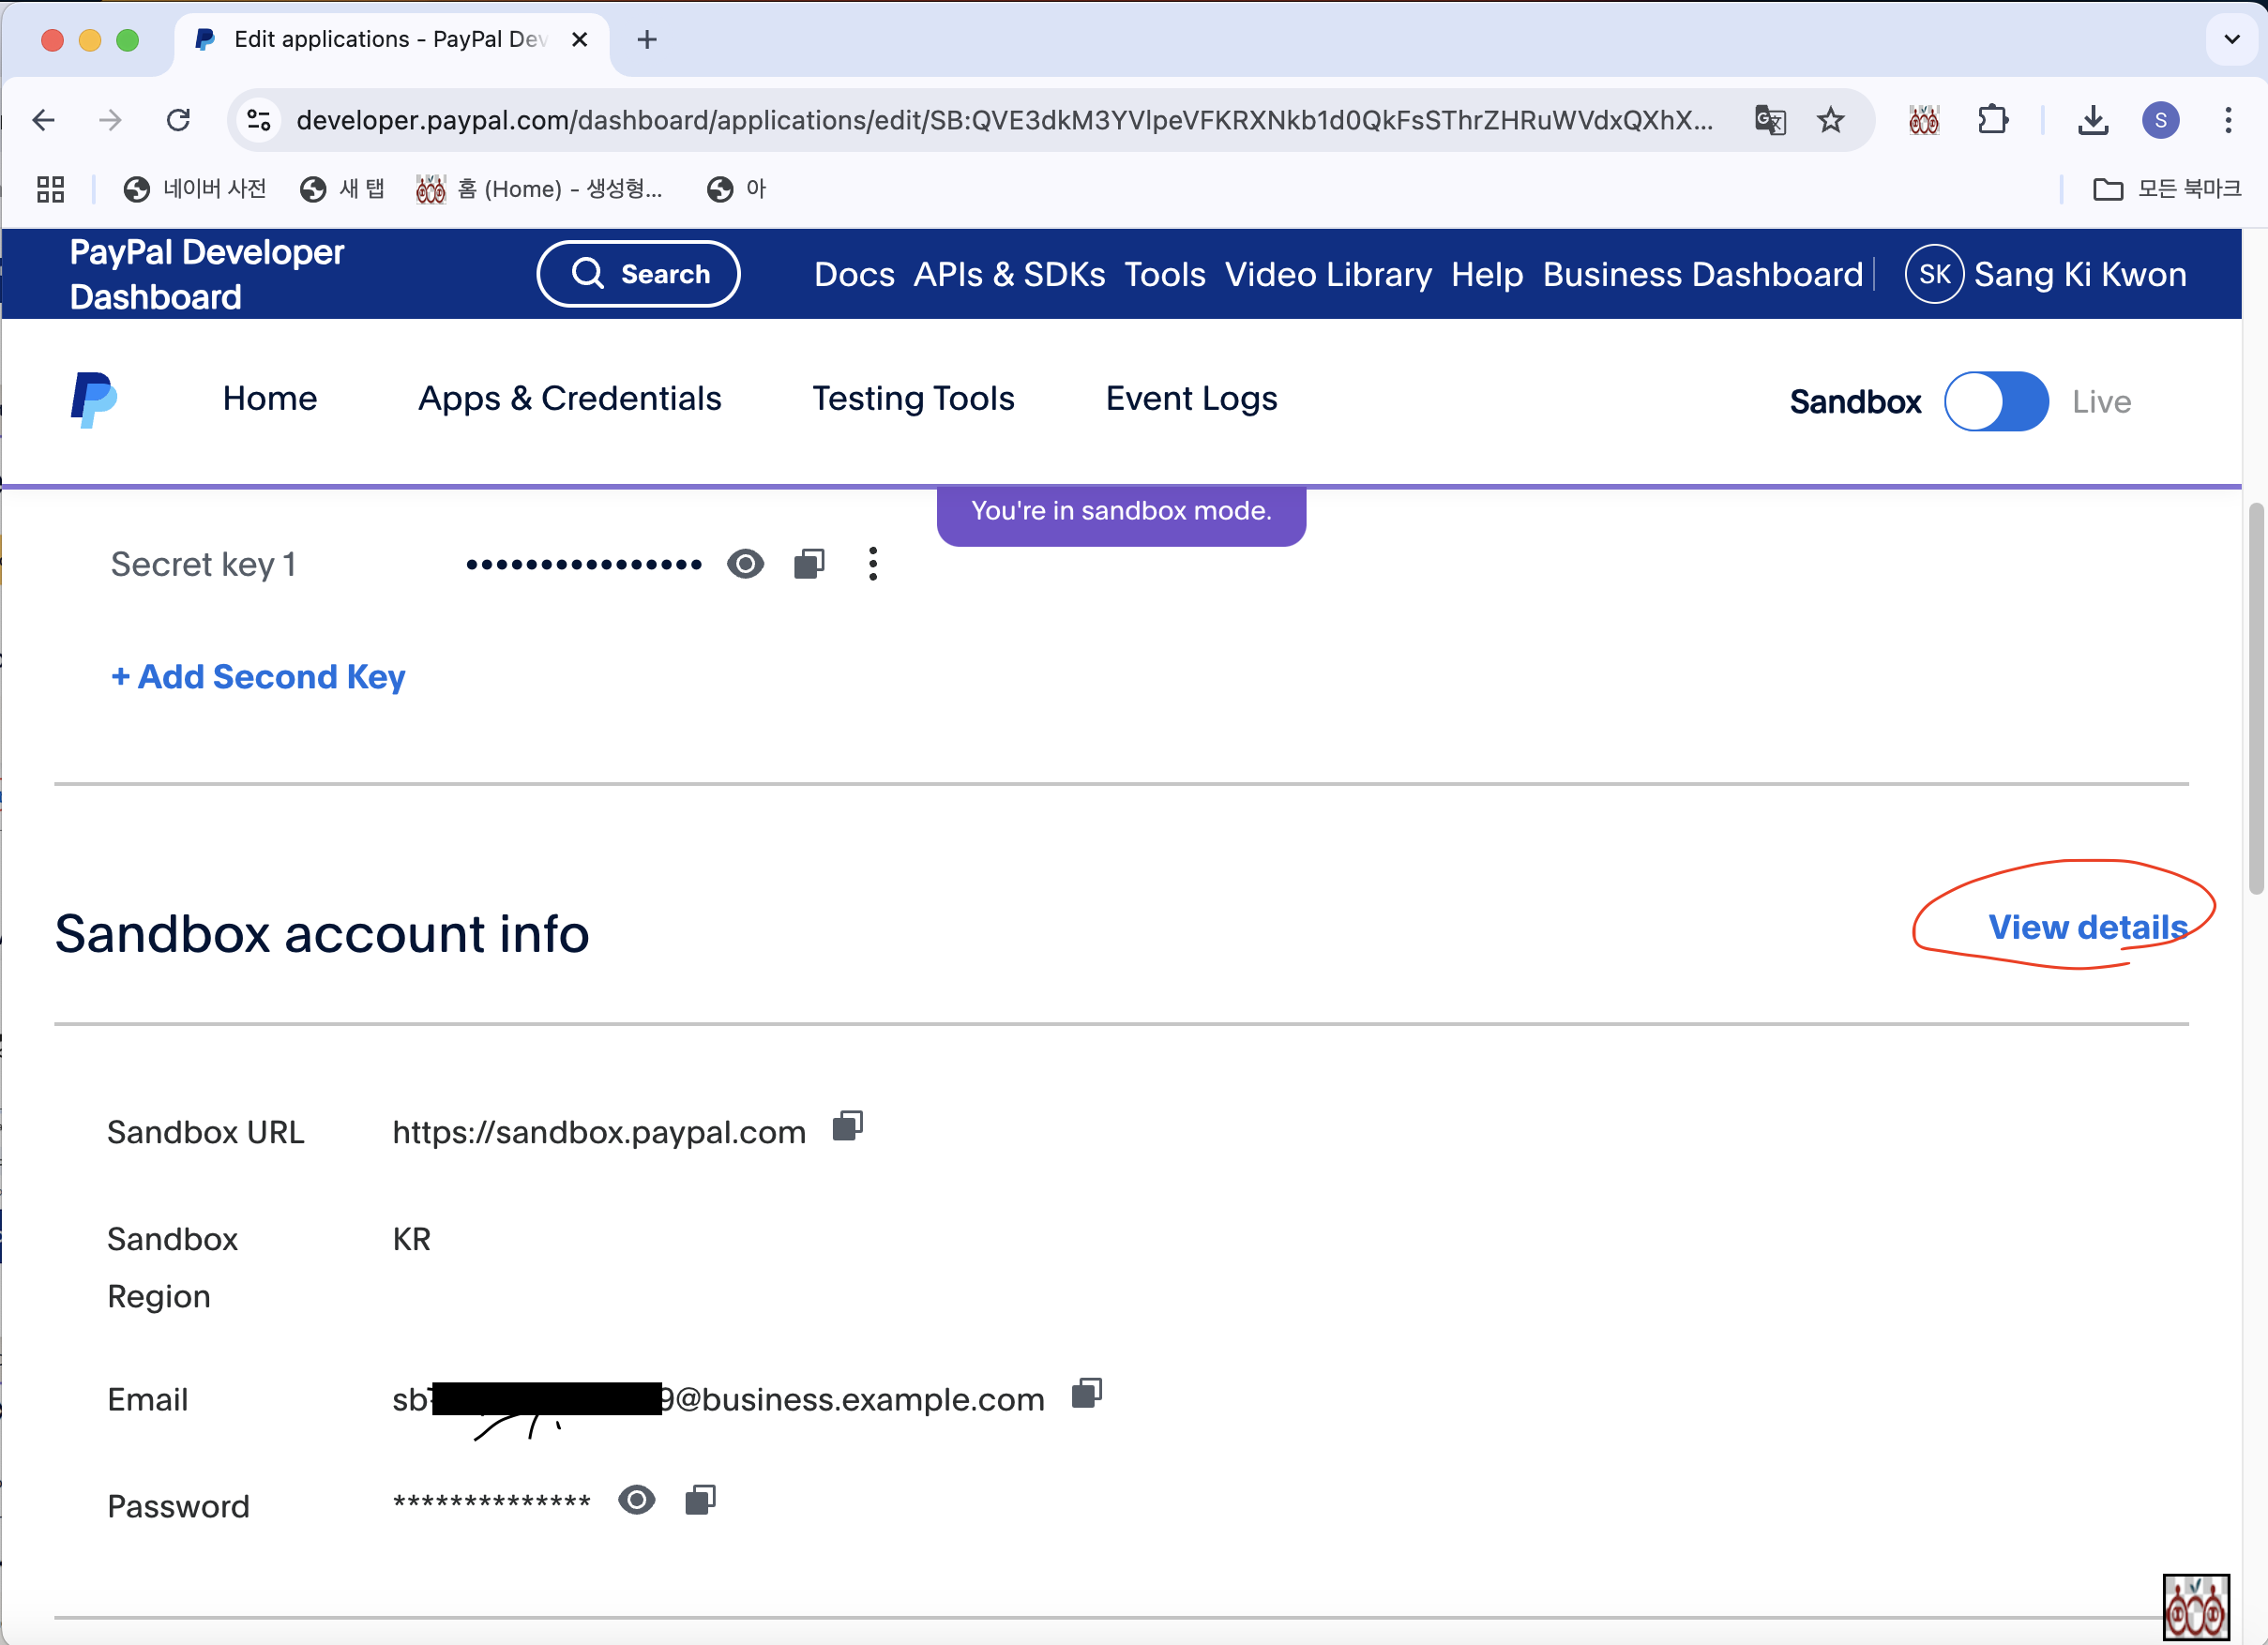This screenshot has height=1645, width=2268.
Task: Open 새 탭 bookmark
Action: (x=342, y=189)
